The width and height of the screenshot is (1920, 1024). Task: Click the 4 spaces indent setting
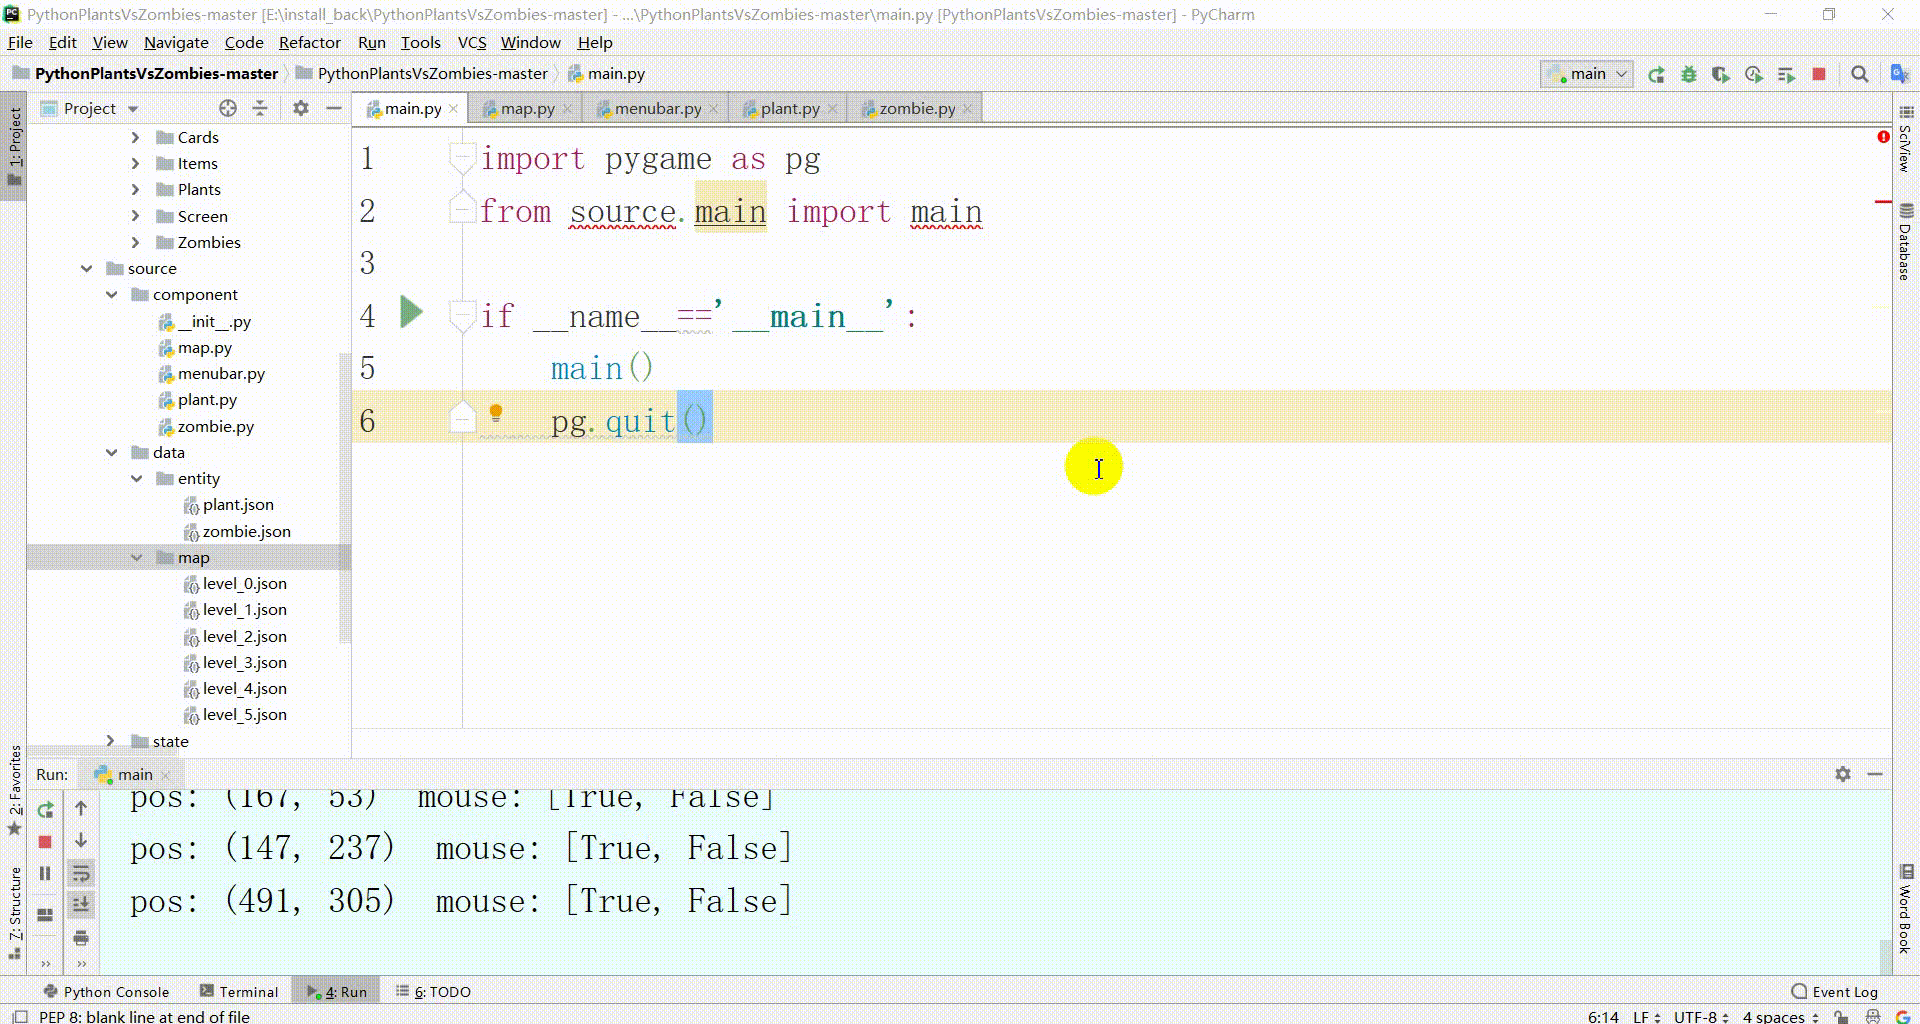[x=1780, y=1016]
